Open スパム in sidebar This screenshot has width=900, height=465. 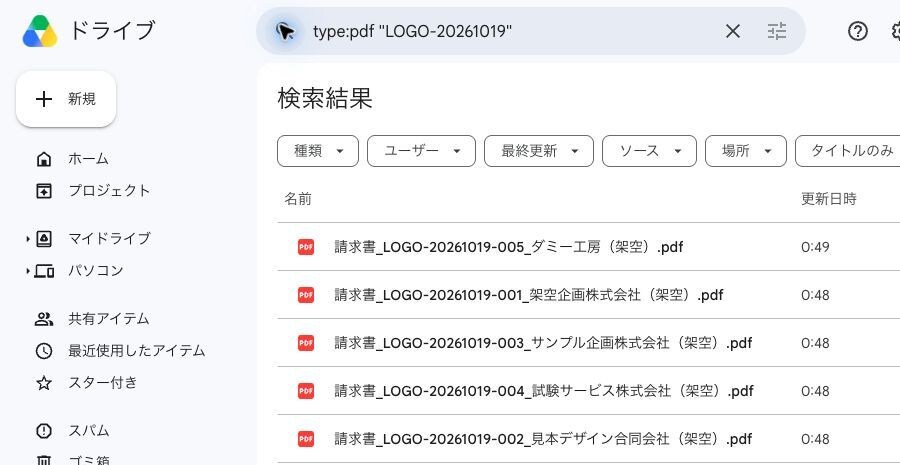(x=88, y=431)
